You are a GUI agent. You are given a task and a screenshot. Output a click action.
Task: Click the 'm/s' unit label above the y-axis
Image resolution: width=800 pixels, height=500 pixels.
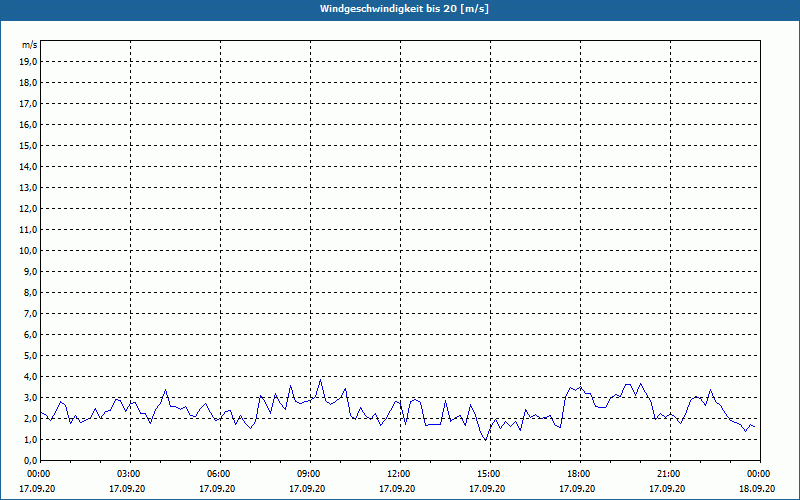[x=30, y=45]
